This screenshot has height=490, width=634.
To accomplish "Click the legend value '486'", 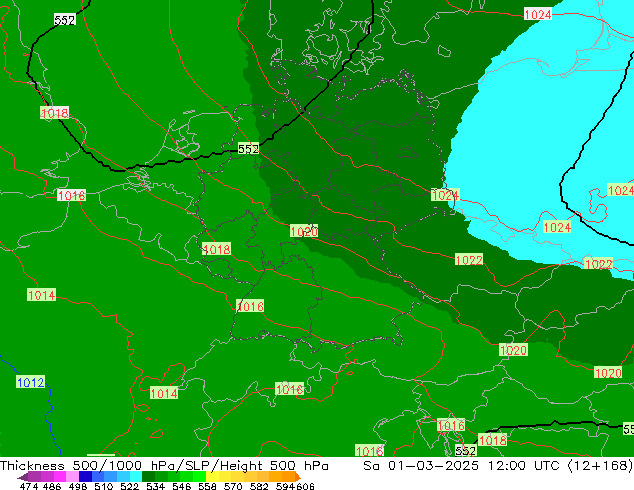I will pos(52,486).
